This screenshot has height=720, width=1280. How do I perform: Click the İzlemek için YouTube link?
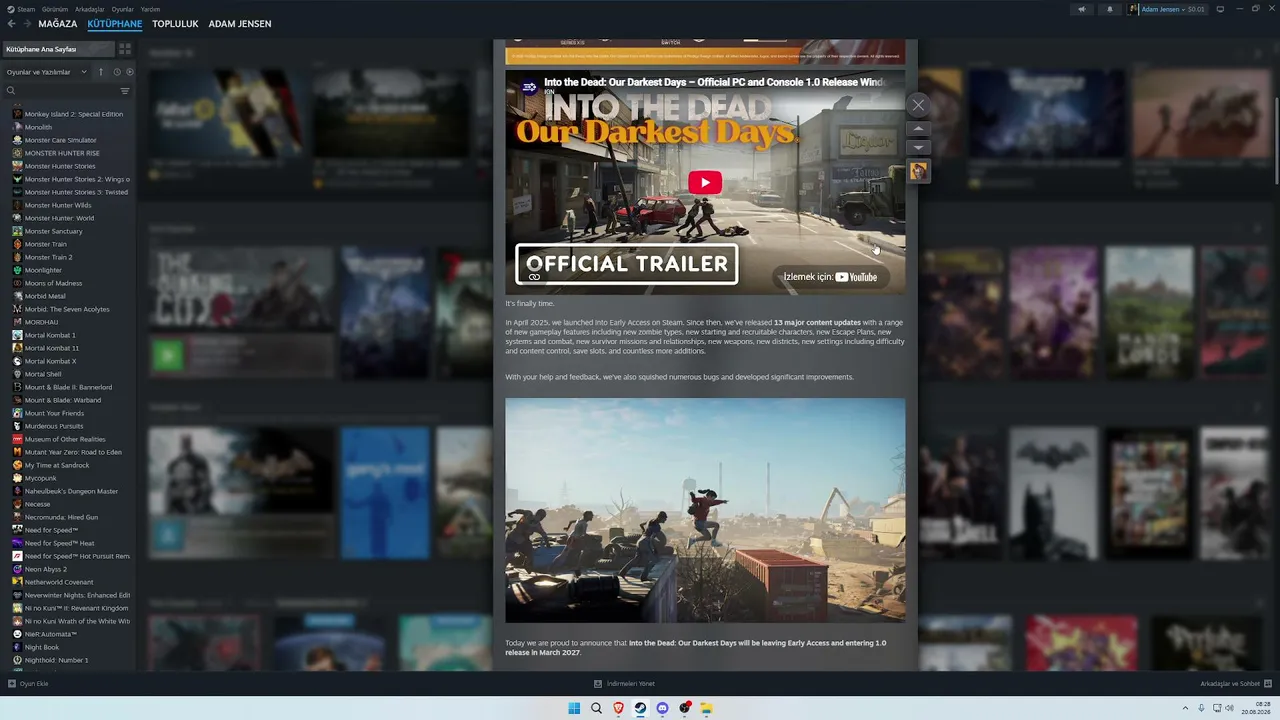tap(830, 277)
